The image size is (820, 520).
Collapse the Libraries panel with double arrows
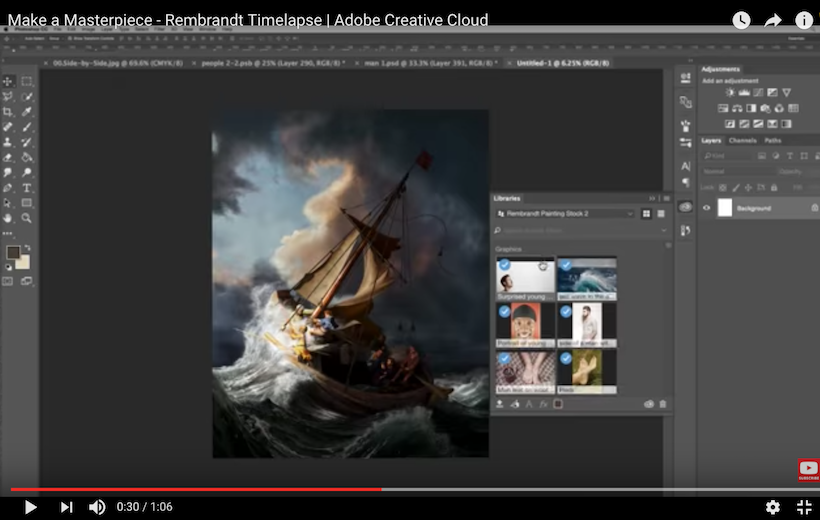click(x=652, y=198)
